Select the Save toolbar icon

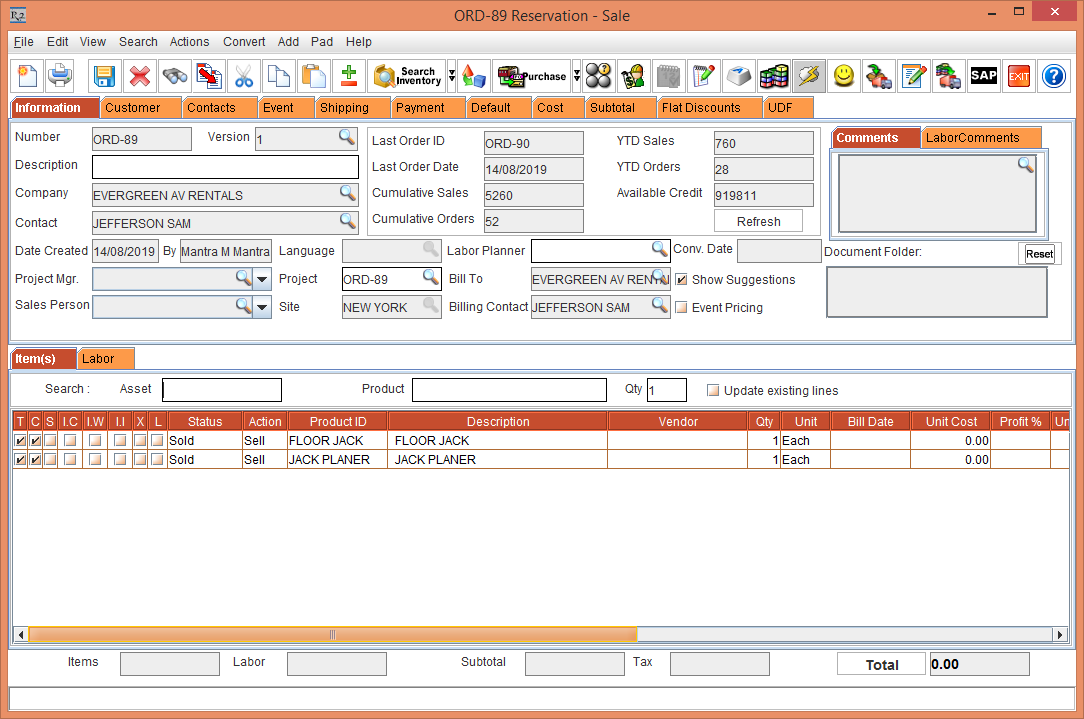pos(105,76)
